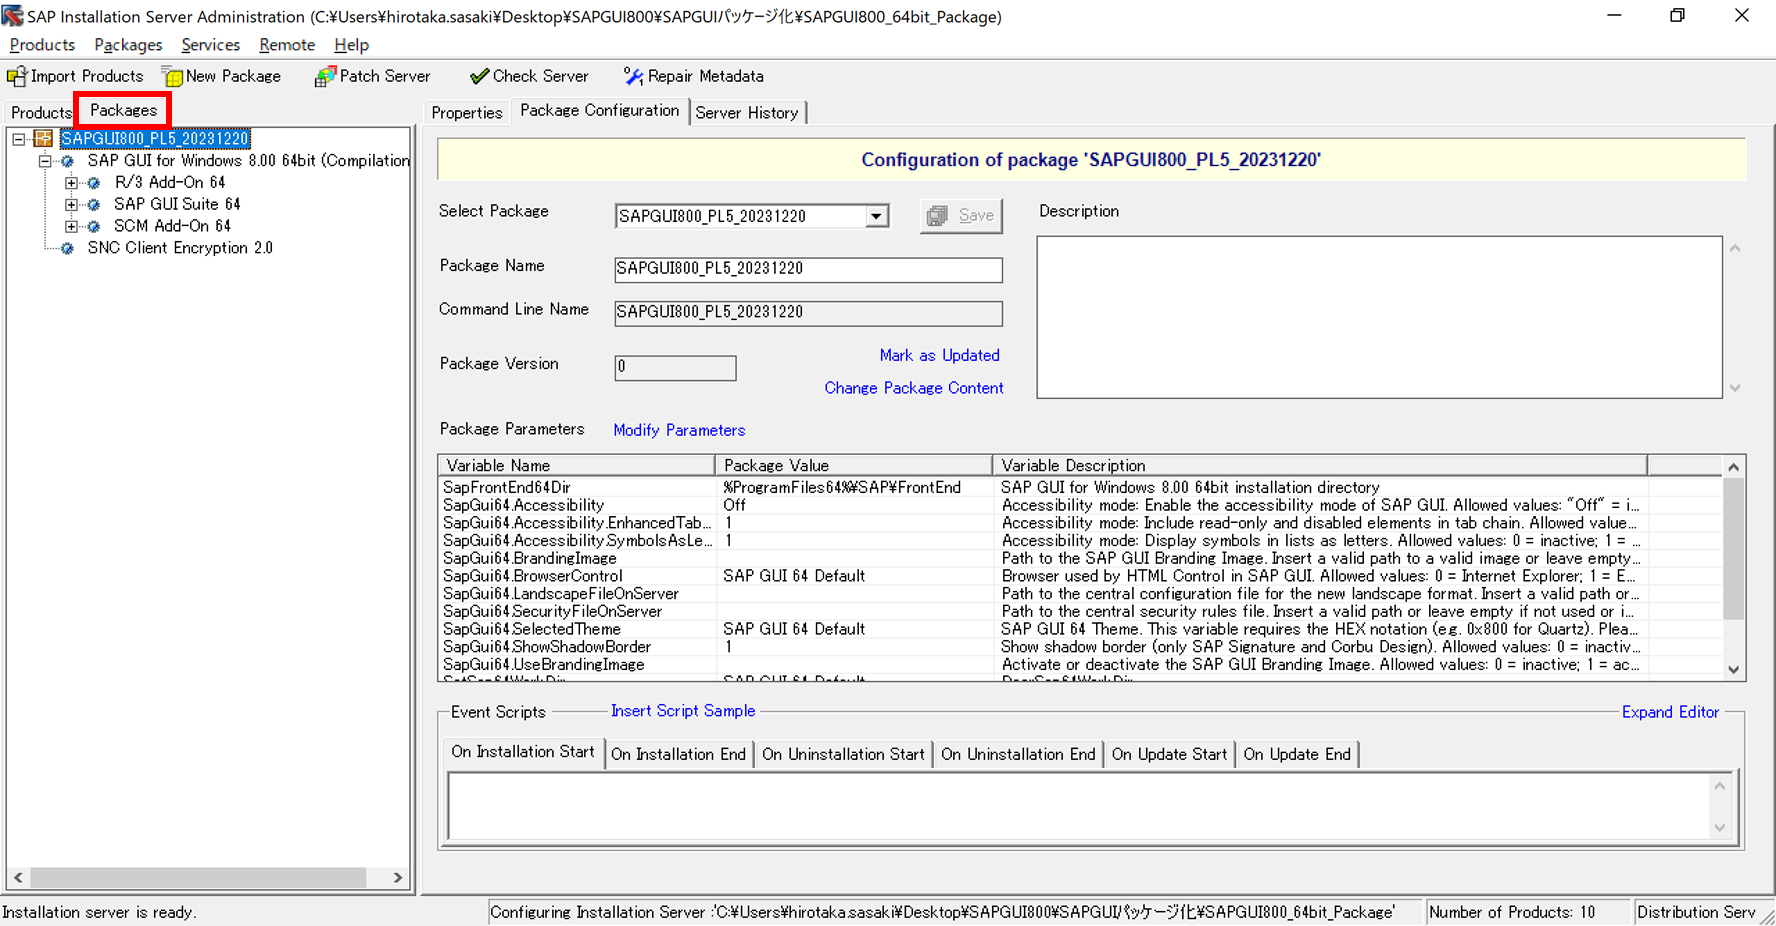
Task: Click the parameters table scroll down arrow
Action: (1734, 670)
